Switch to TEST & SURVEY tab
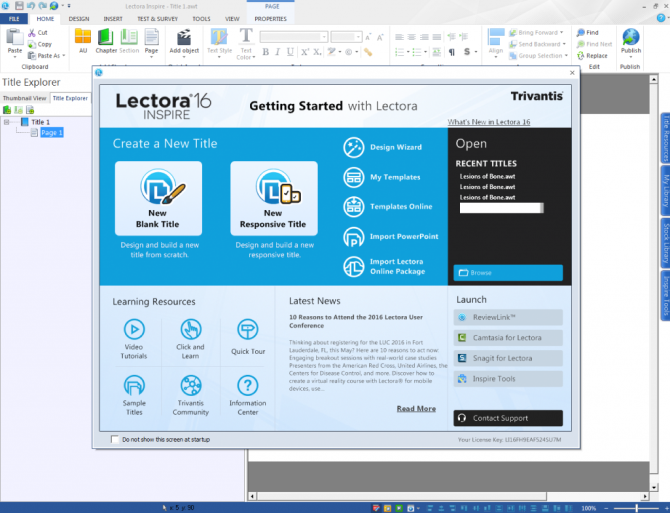This screenshot has width=670, height=513. click(x=157, y=19)
